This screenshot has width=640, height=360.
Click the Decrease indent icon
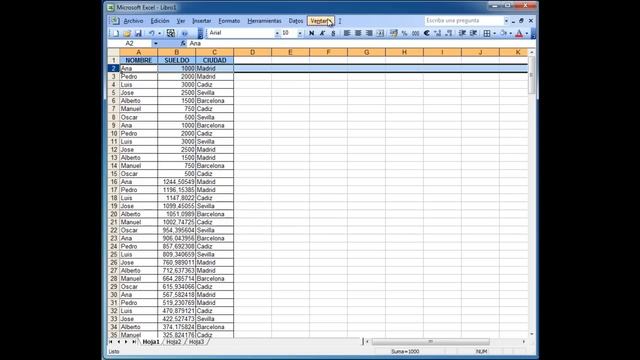tap(462, 33)
